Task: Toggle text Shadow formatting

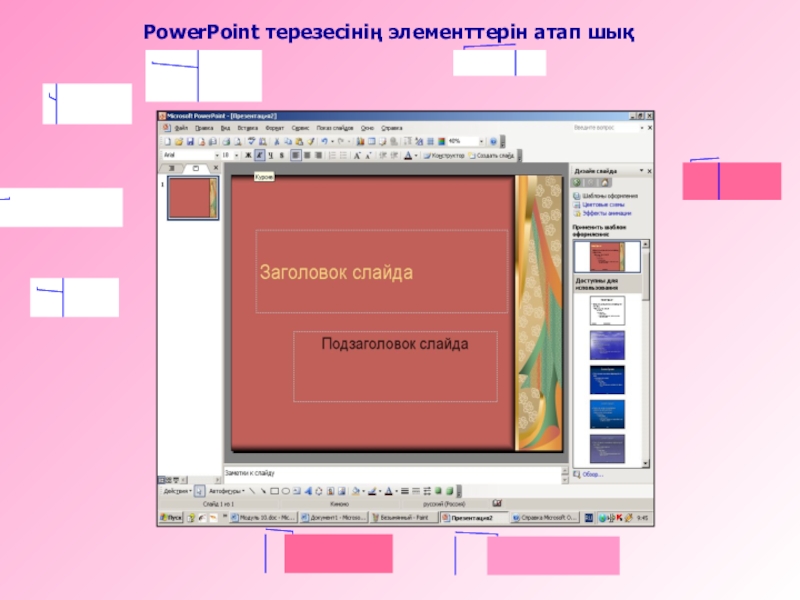Action: click(x=282, y=156)
